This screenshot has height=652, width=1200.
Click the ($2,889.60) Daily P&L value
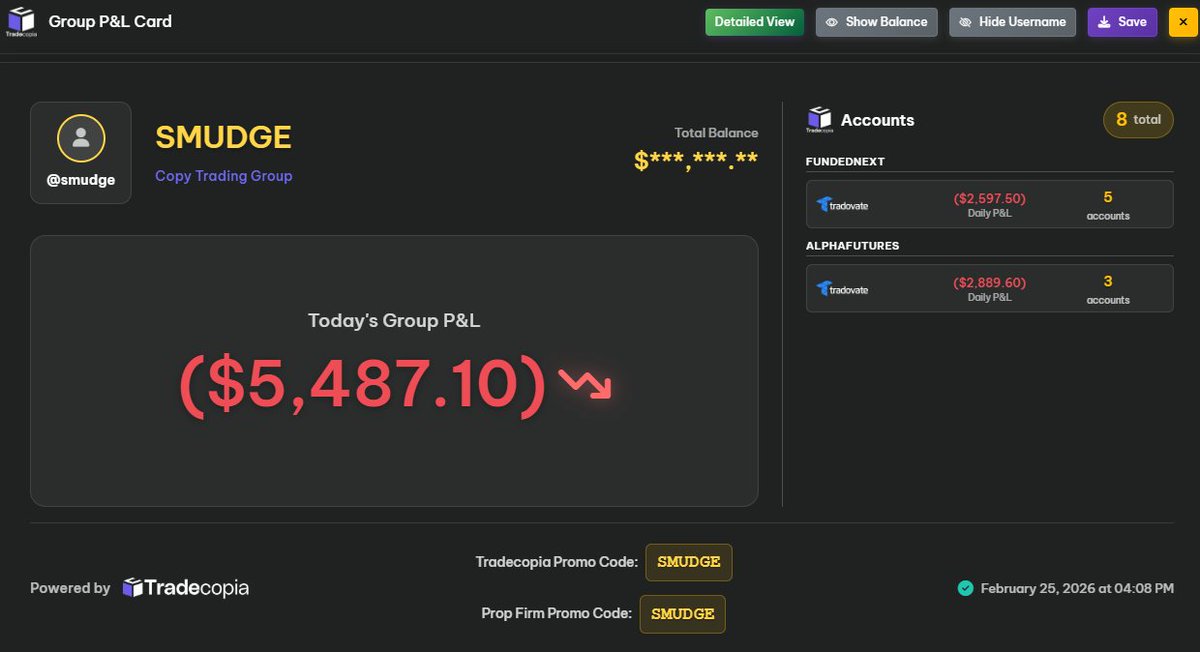pyautogui.click(x=989, y=283)
